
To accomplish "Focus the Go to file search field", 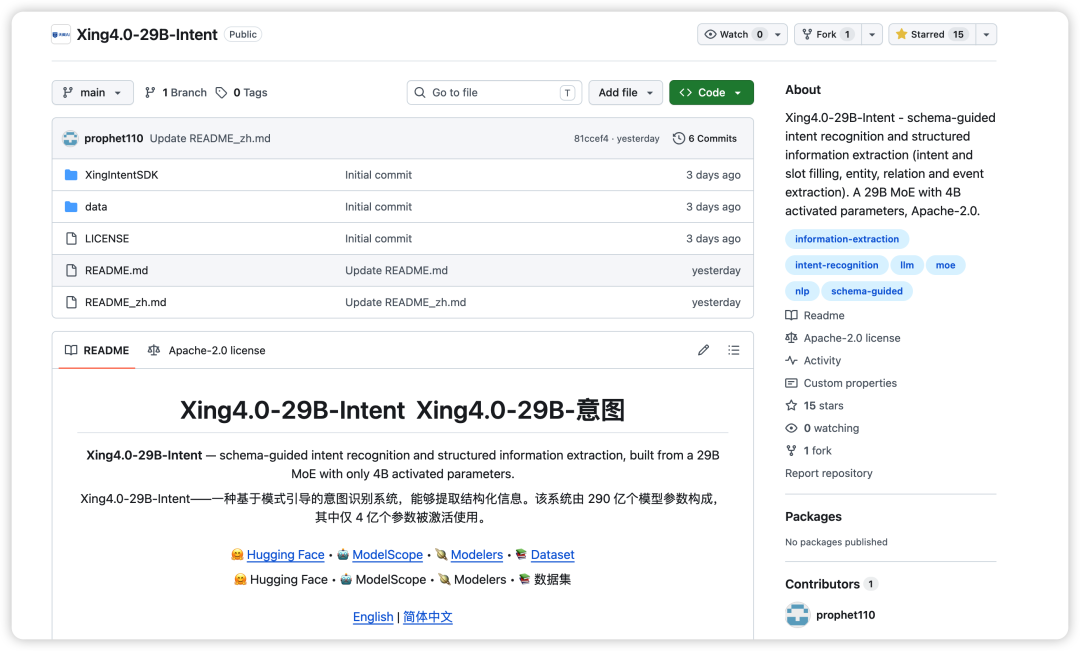I will click(494, 92).
